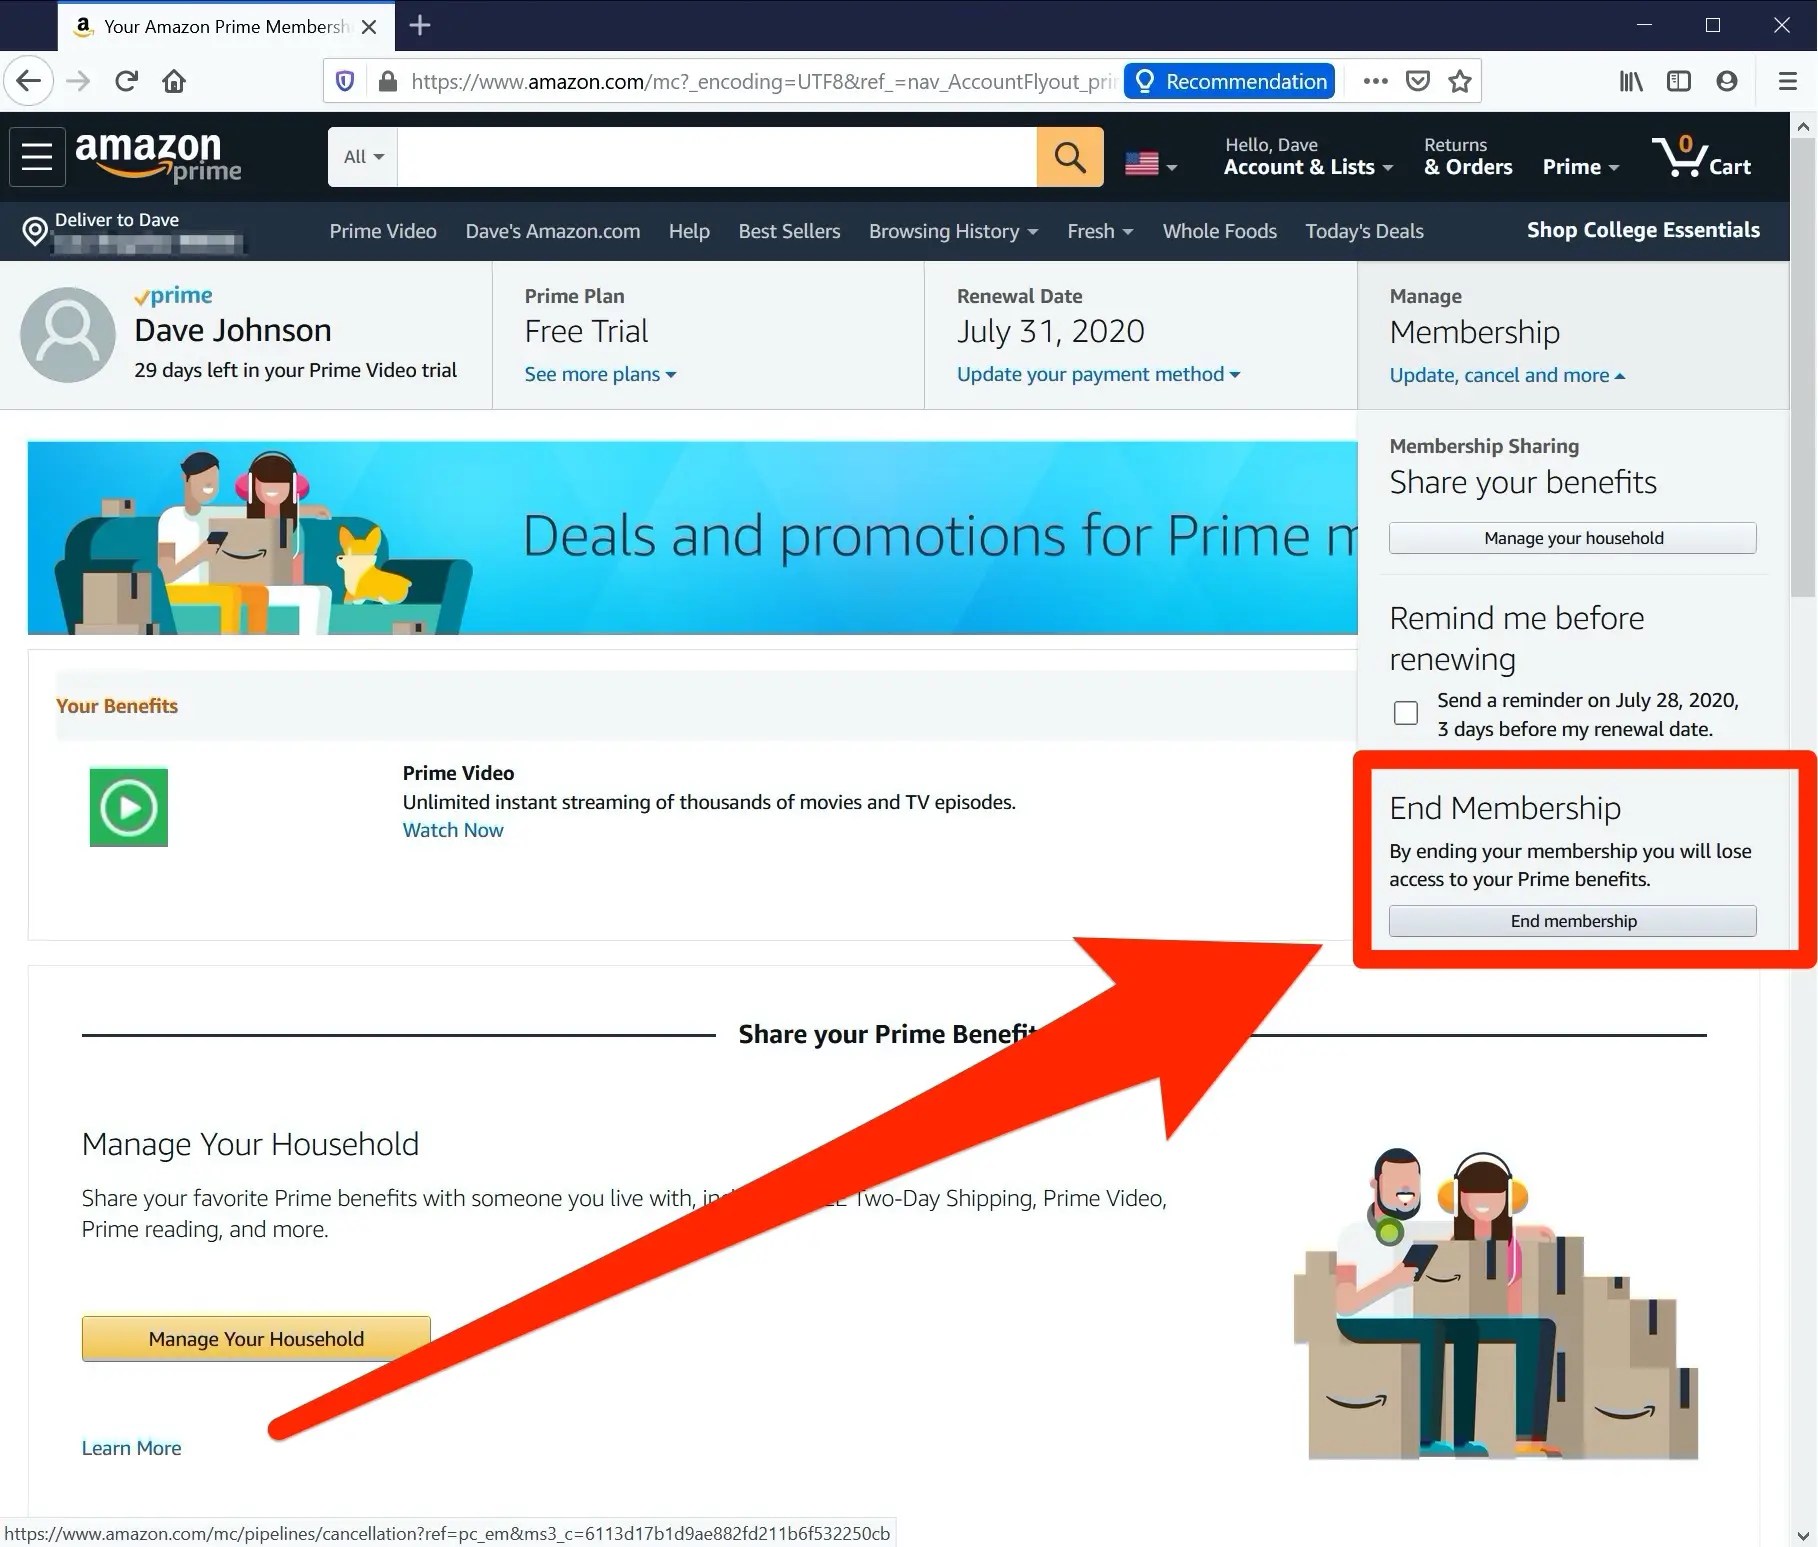Expand the Account & Lists dropdown
This screenshot has width=1818, height=1547.
[x=1308, y=157]
